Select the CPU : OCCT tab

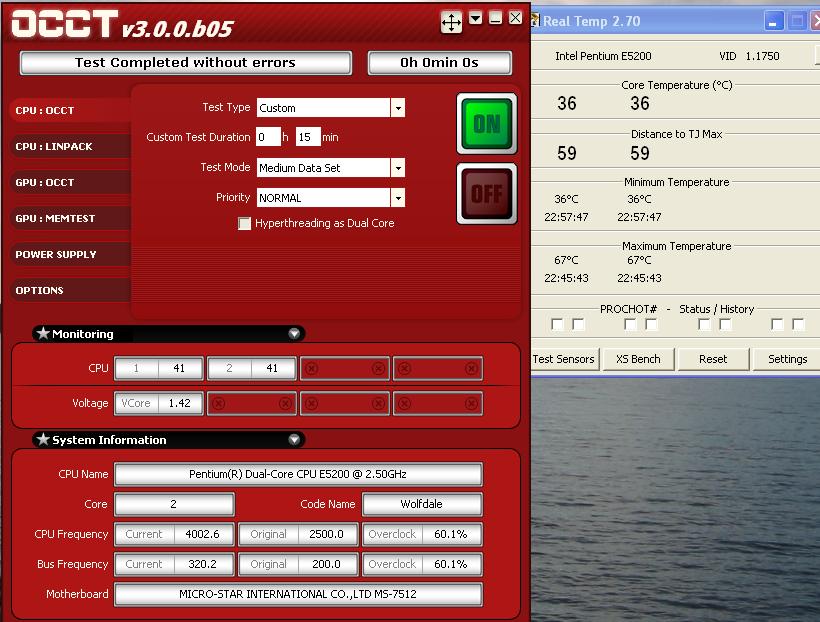tap(70, 110)
